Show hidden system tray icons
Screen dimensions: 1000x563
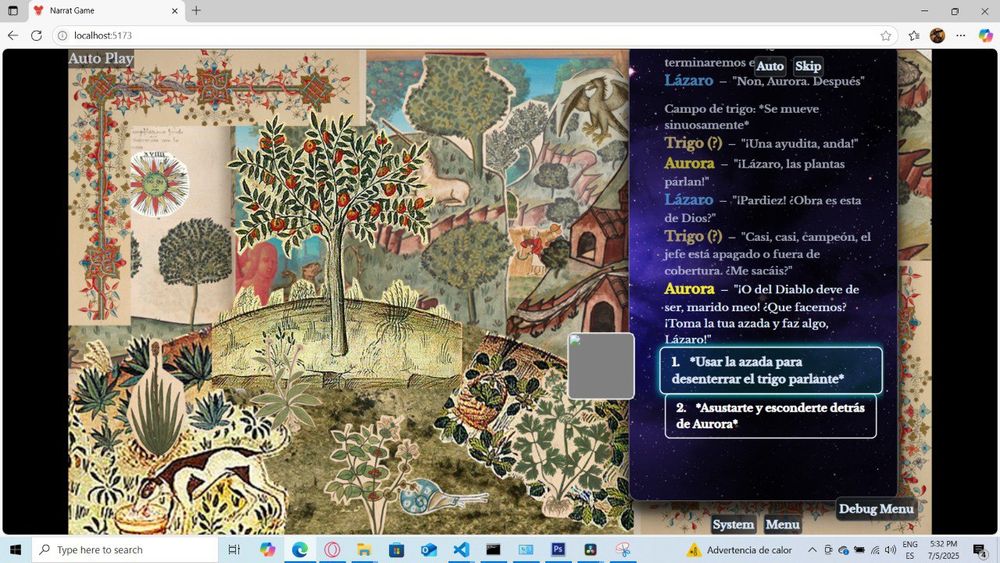click(812, 550)
